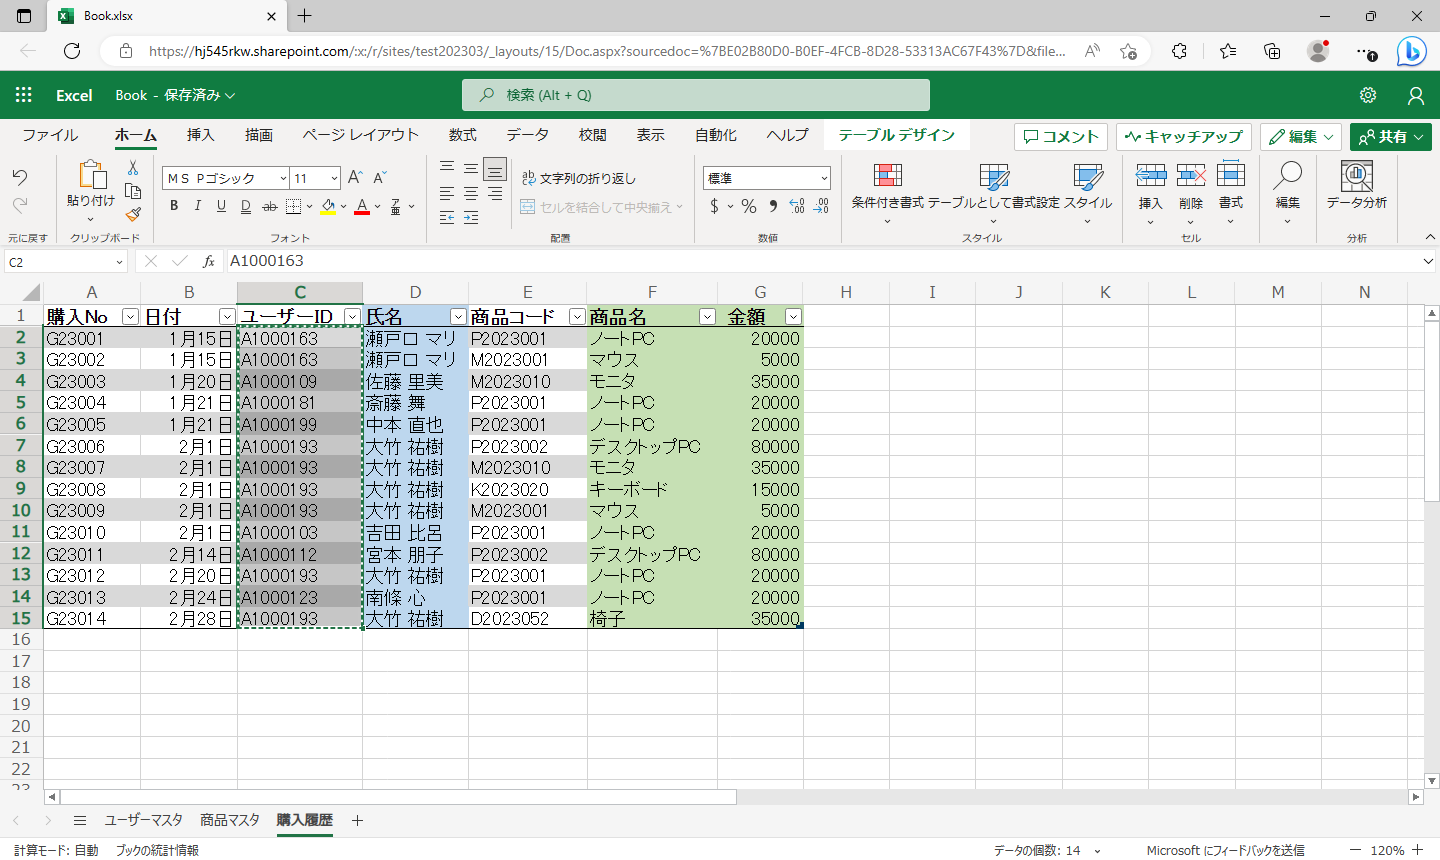Switch to the 数式 ribbon tab

coord(463,135)
